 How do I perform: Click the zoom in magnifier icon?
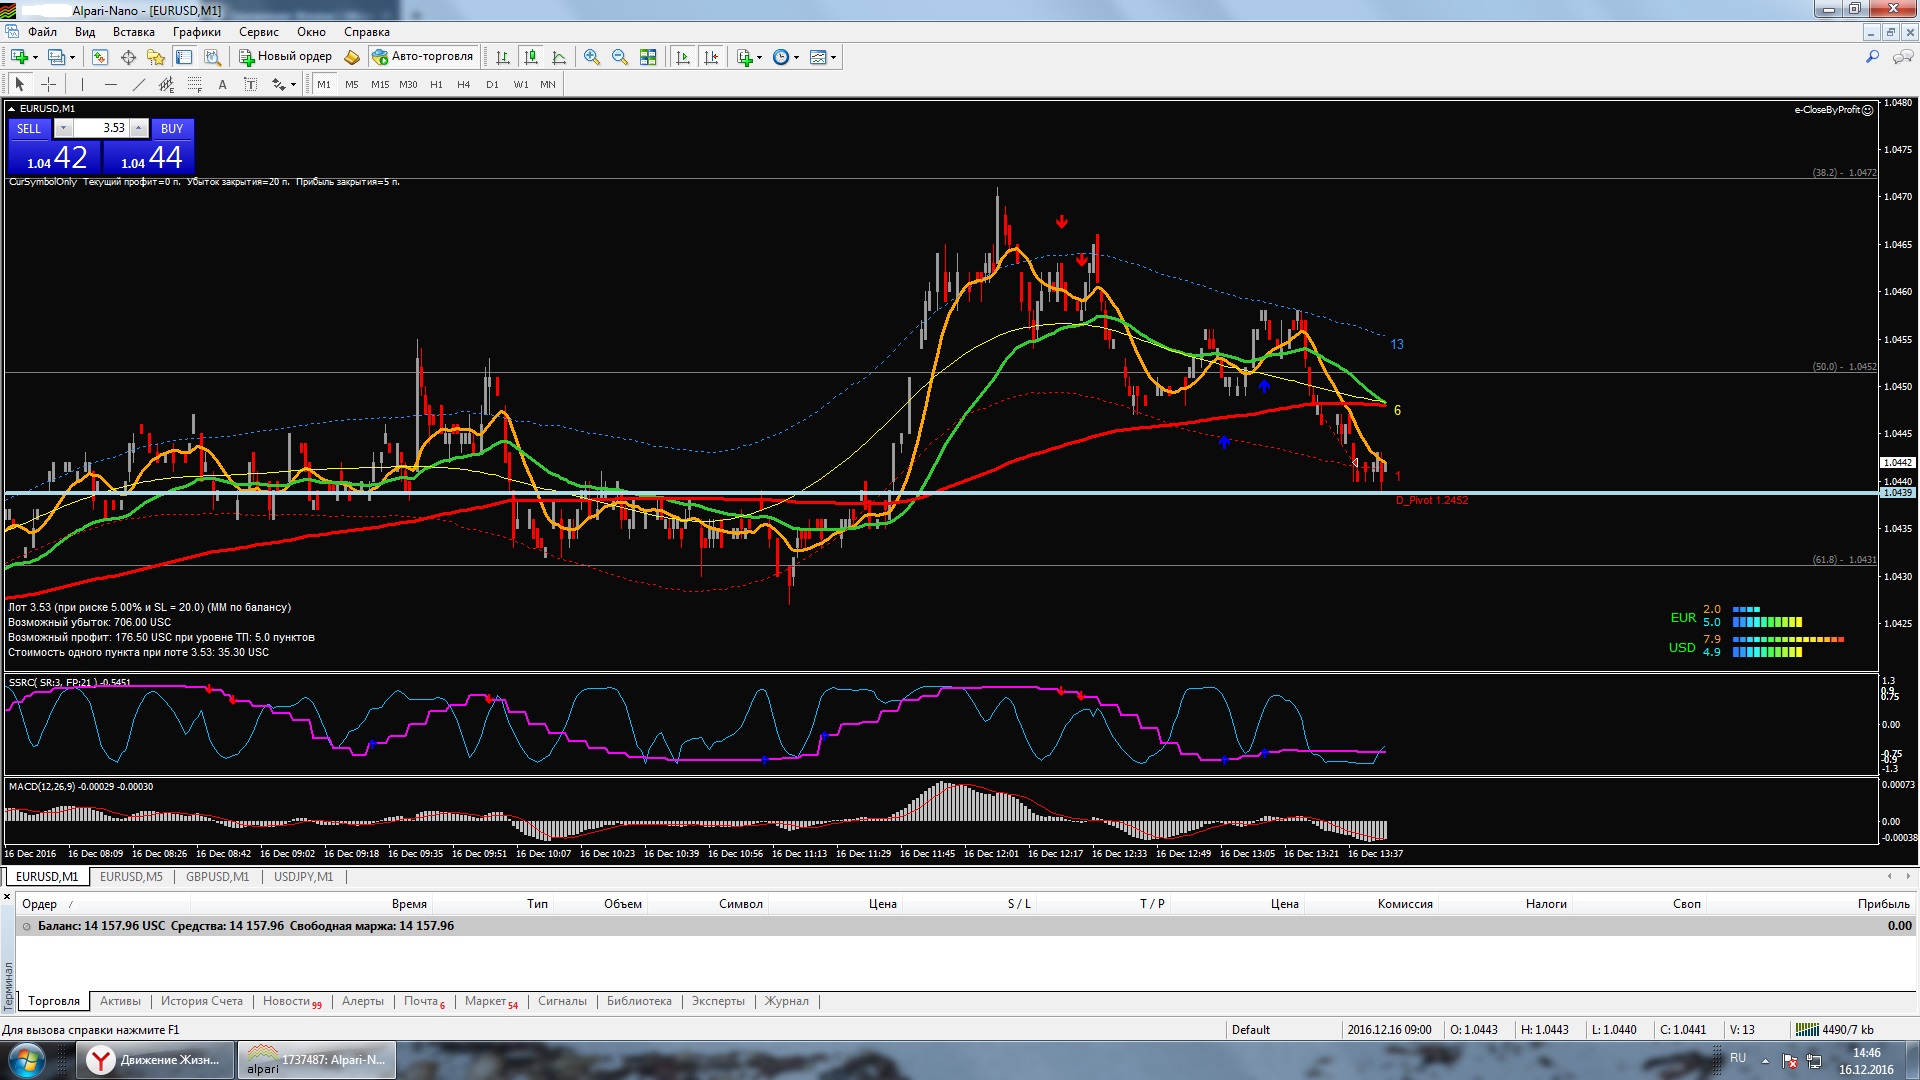(x=592, y=57)
